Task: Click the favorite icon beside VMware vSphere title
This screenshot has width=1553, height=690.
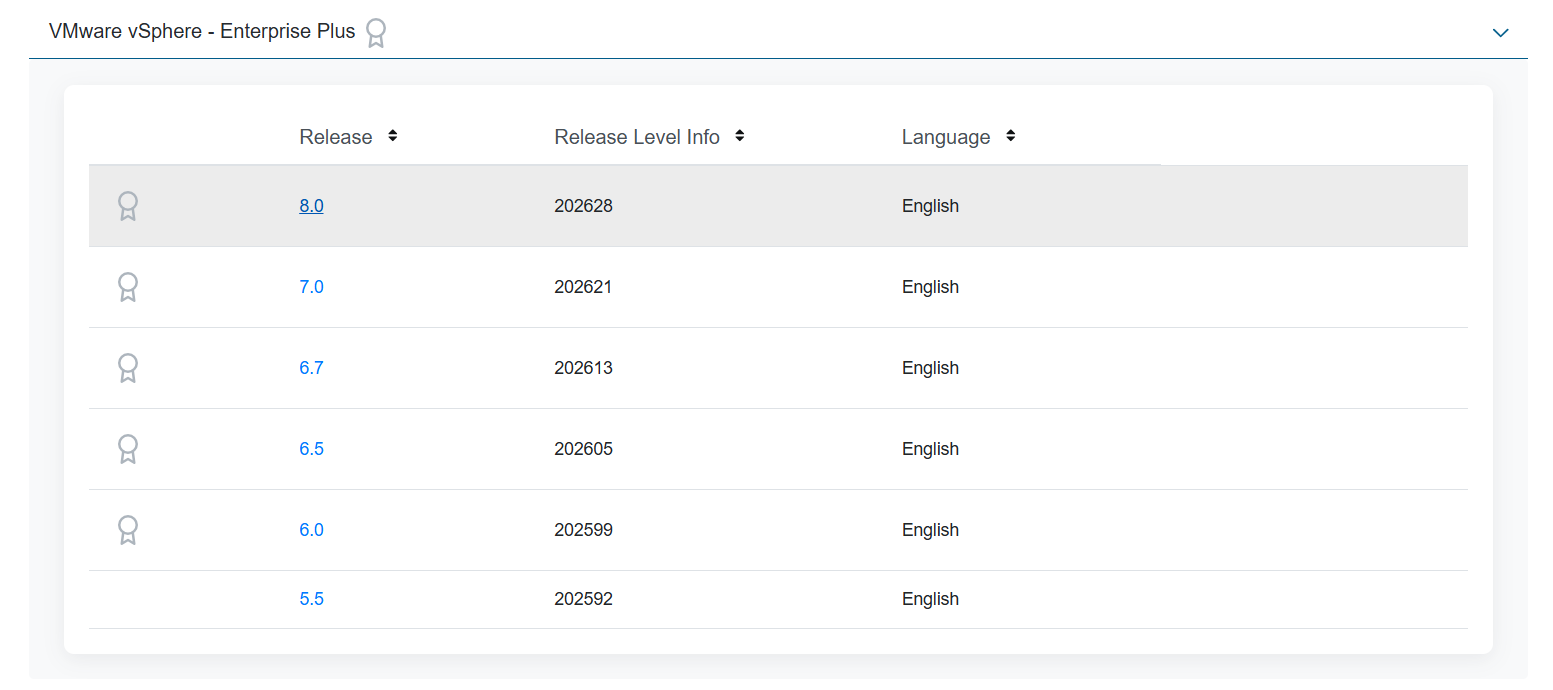Action: [x=376, y=33]
